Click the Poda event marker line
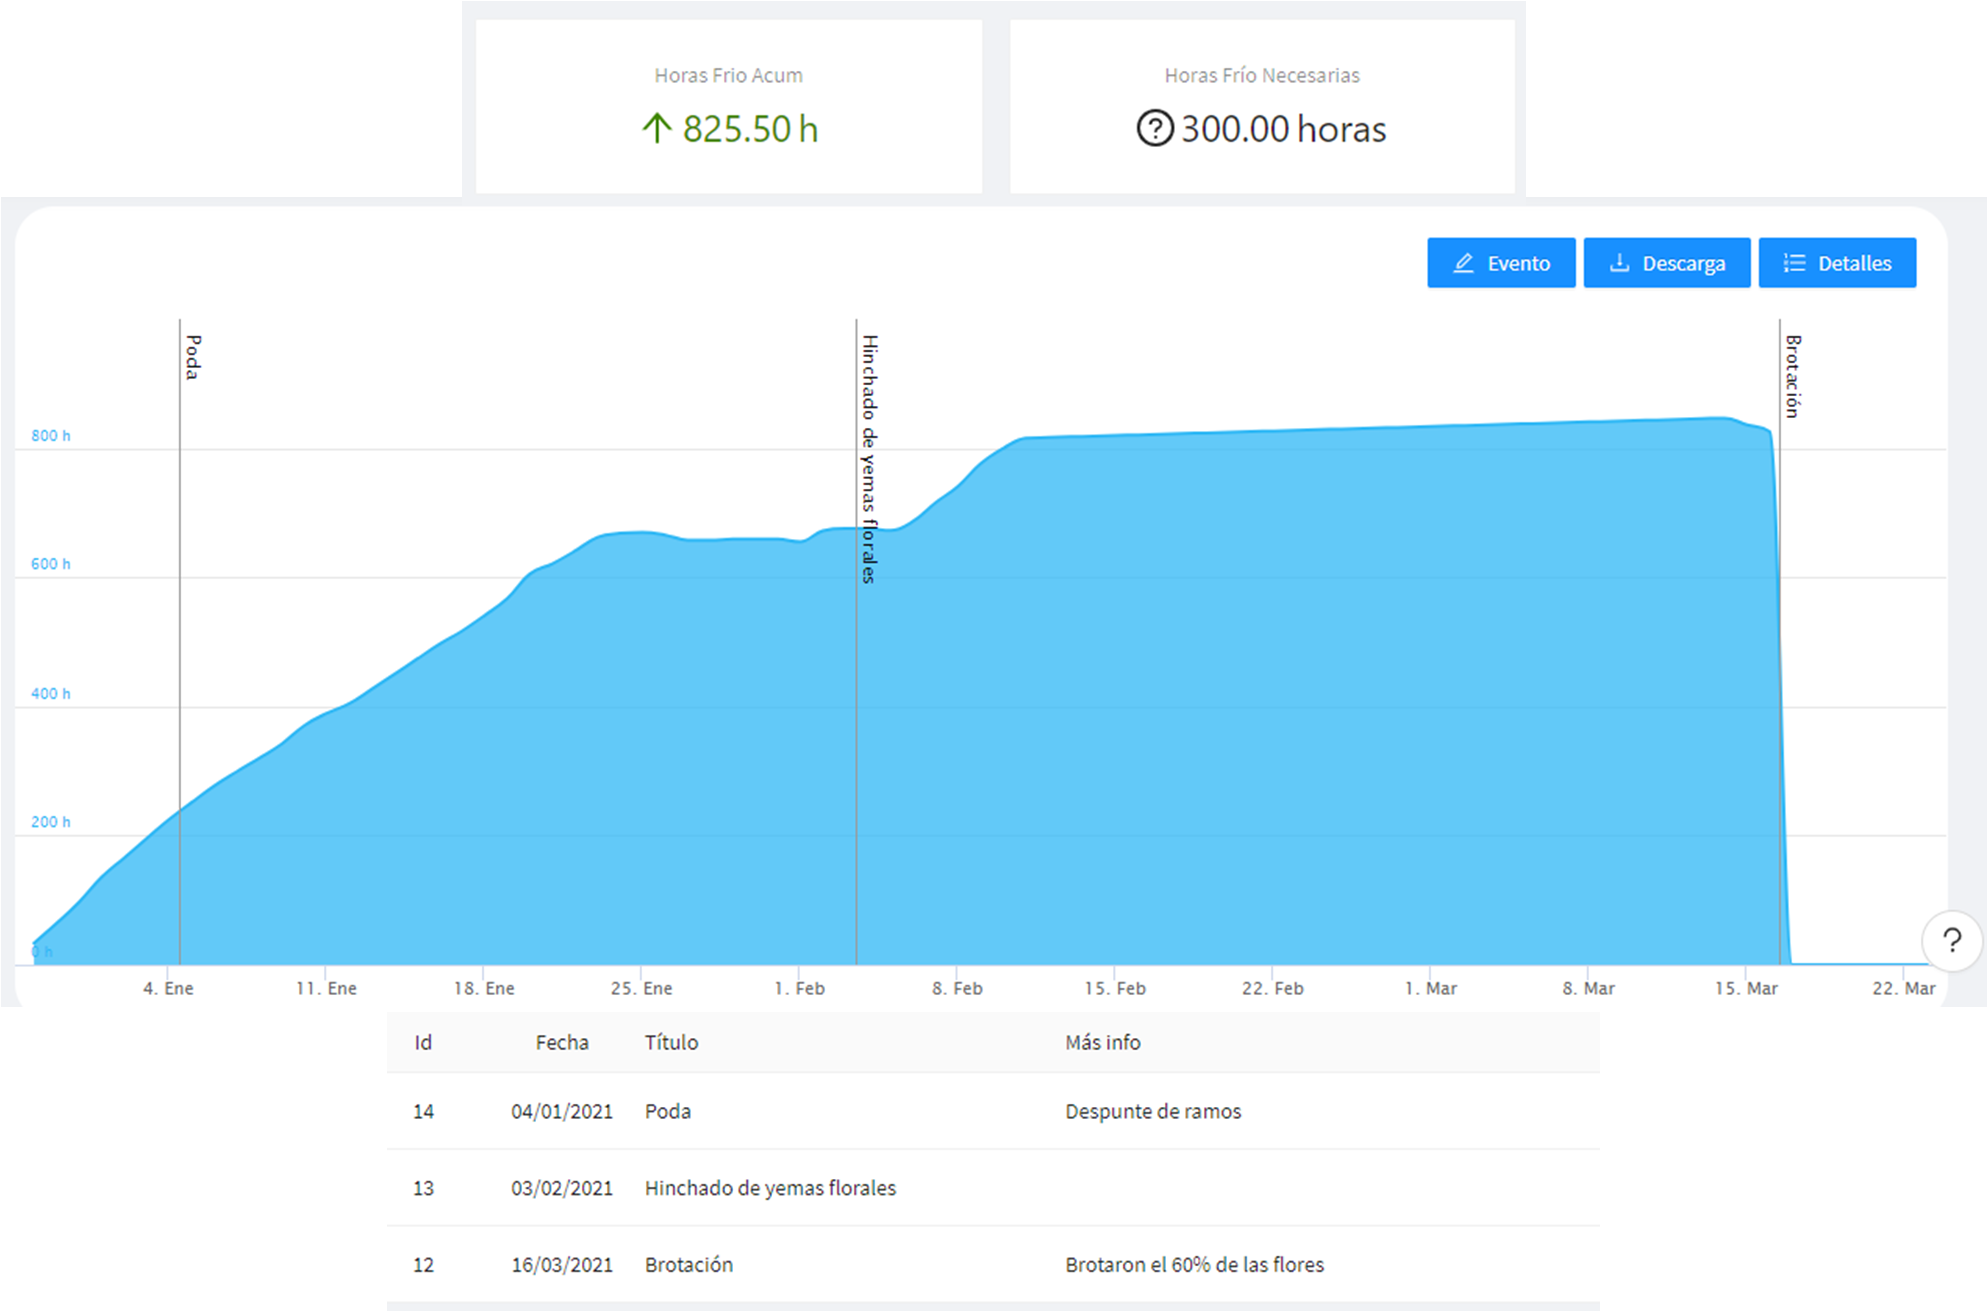This screenshot has height=1312, width=1988. [180, 600]
